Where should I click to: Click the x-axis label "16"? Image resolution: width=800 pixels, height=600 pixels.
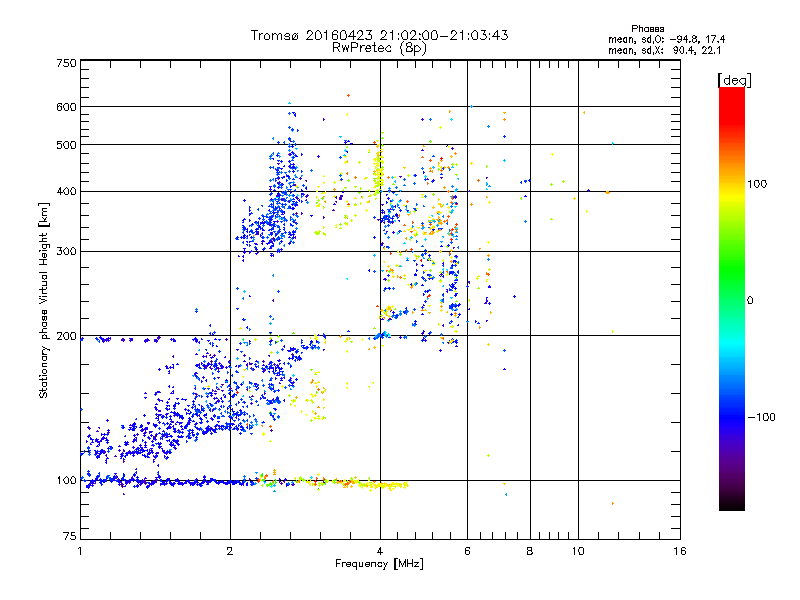click(680, 551)
